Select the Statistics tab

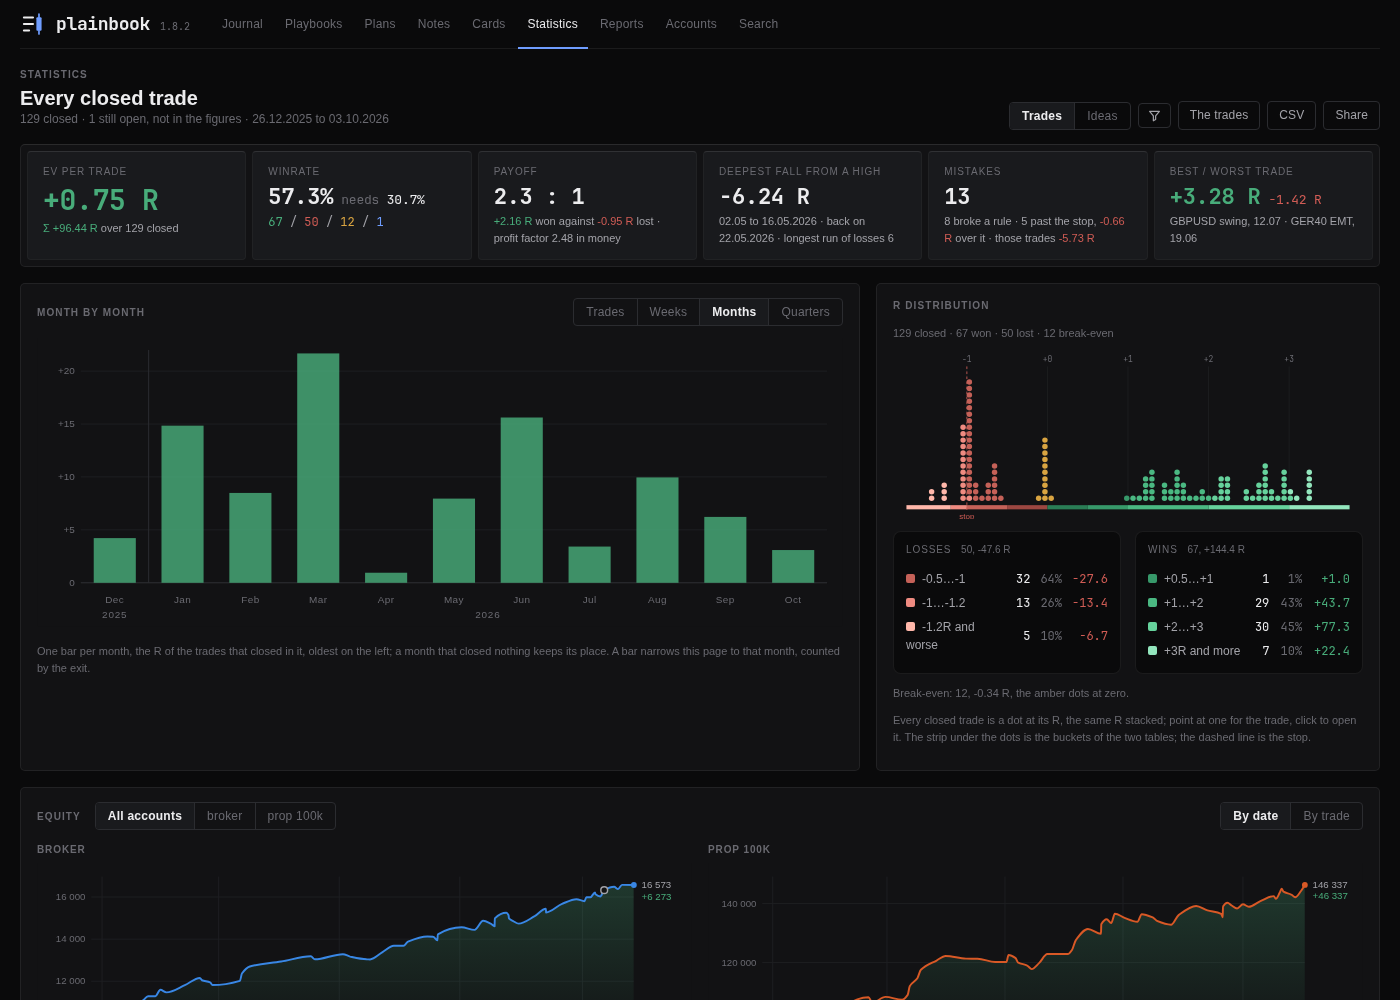pyautogui.click(x=552, y=24)
